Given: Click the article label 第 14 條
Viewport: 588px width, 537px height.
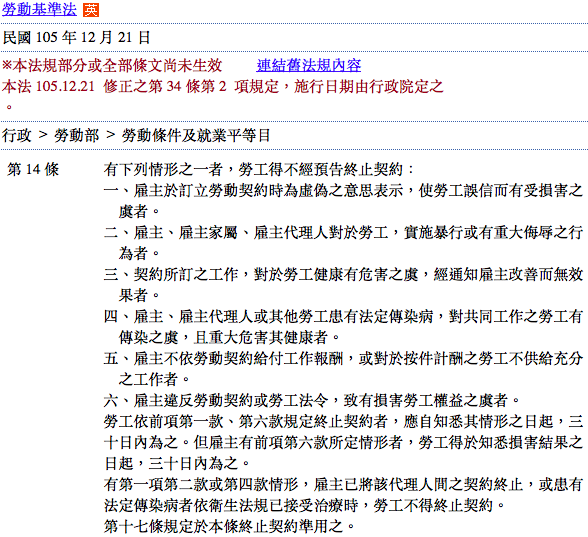Looking at the screenshot, I should coord(33,170).
